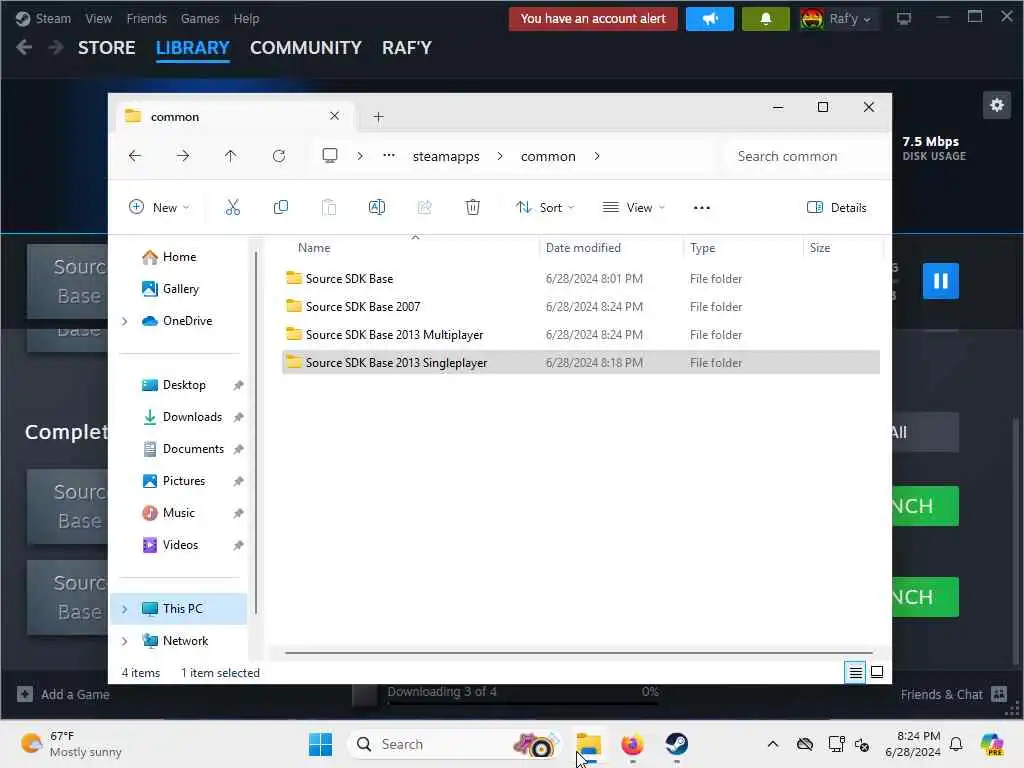Click the Steam announcements megaphone icon
The height and width of the screenshot is (768, 1024).
click(x=710, y=19)
